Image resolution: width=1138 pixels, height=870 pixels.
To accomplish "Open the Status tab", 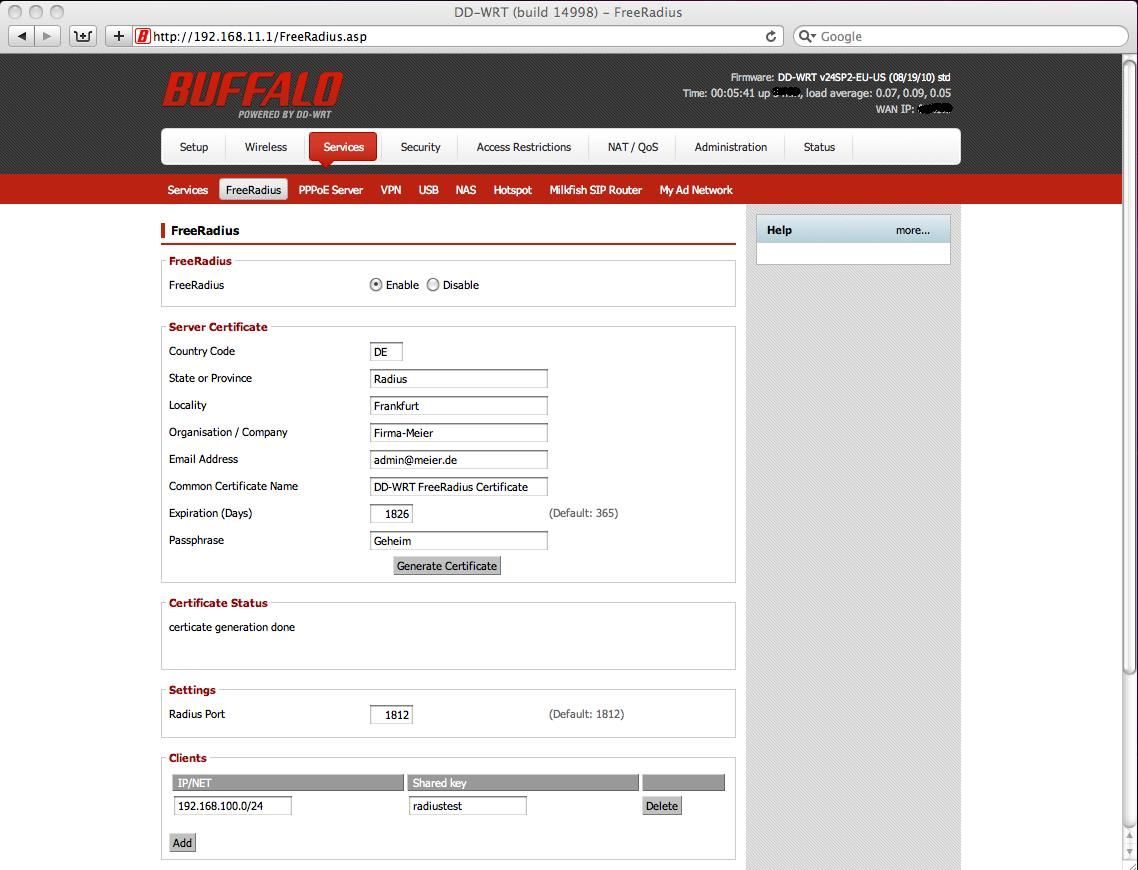I will click(x=819, y=147).
